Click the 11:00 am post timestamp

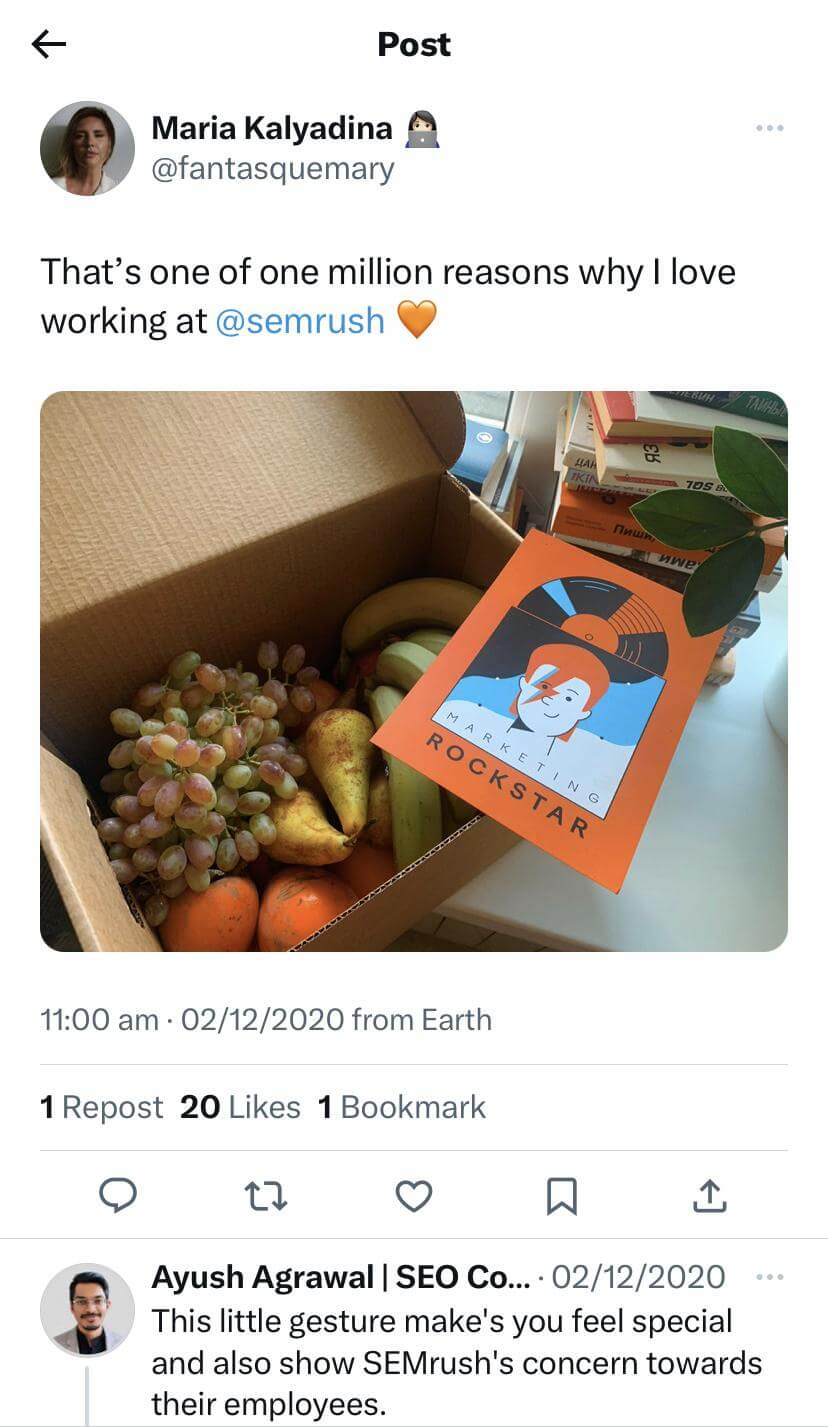(x=98, y=1020)
